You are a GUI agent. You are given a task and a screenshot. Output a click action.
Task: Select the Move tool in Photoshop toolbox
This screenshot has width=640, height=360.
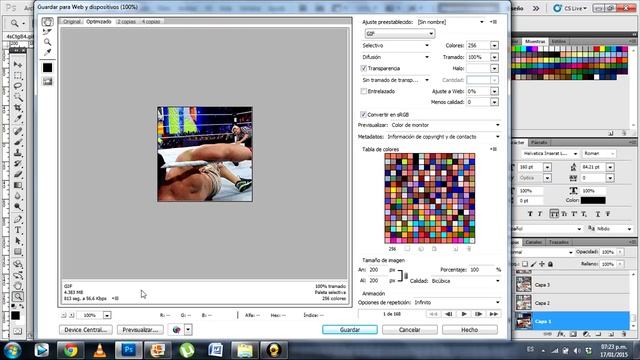click(x=18, y=64)
